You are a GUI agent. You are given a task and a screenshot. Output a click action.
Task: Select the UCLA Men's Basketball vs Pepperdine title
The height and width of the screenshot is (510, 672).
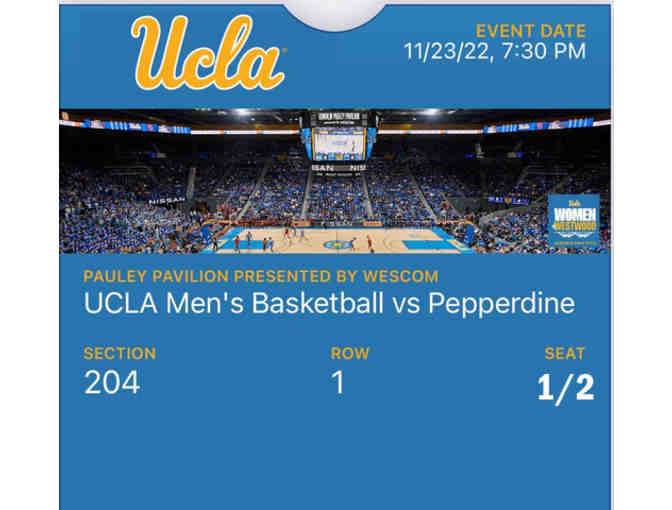click(x=329, y=303)
